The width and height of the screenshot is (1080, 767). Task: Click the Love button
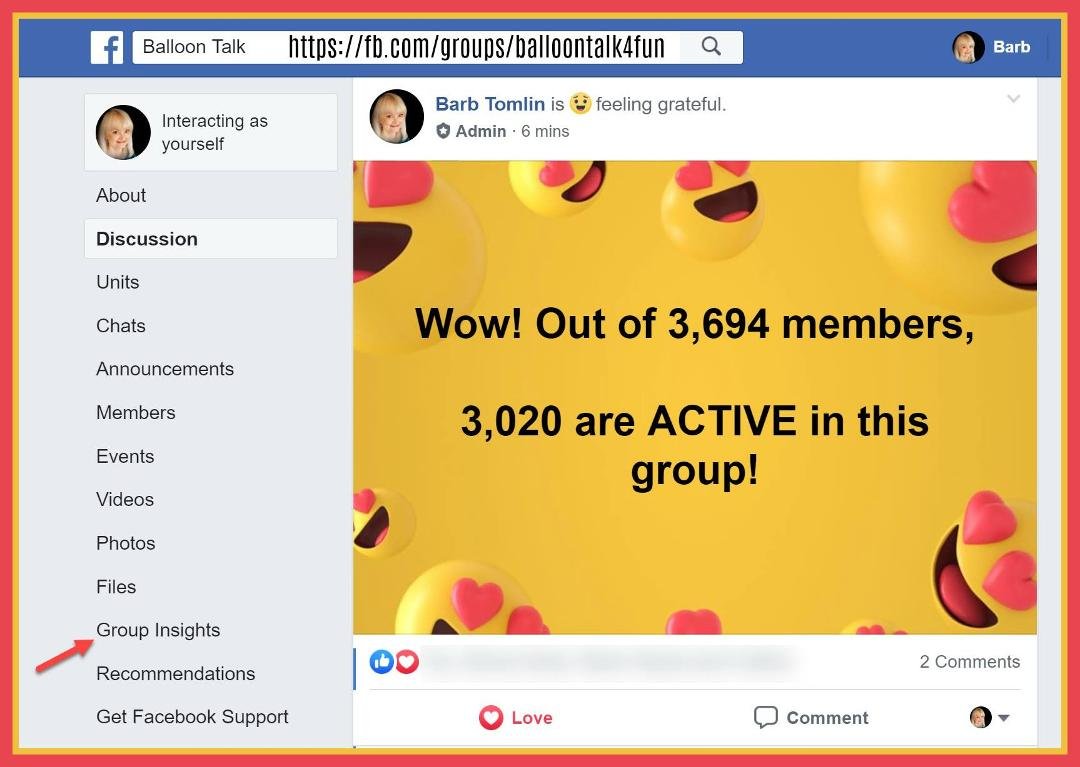pos(516,717)
